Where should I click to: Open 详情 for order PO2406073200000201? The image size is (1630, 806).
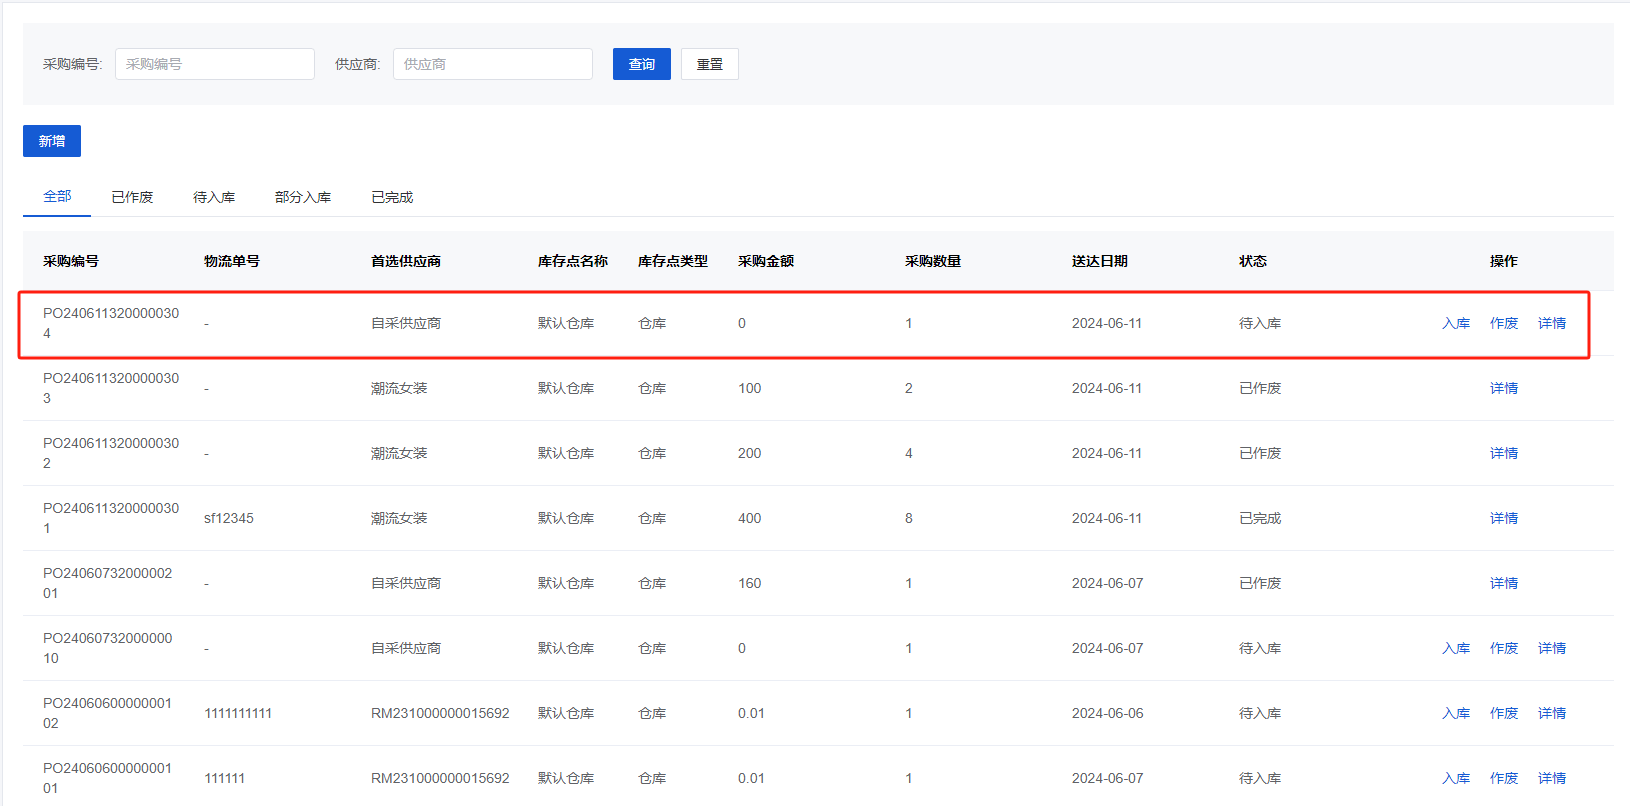pos(1504,583)
